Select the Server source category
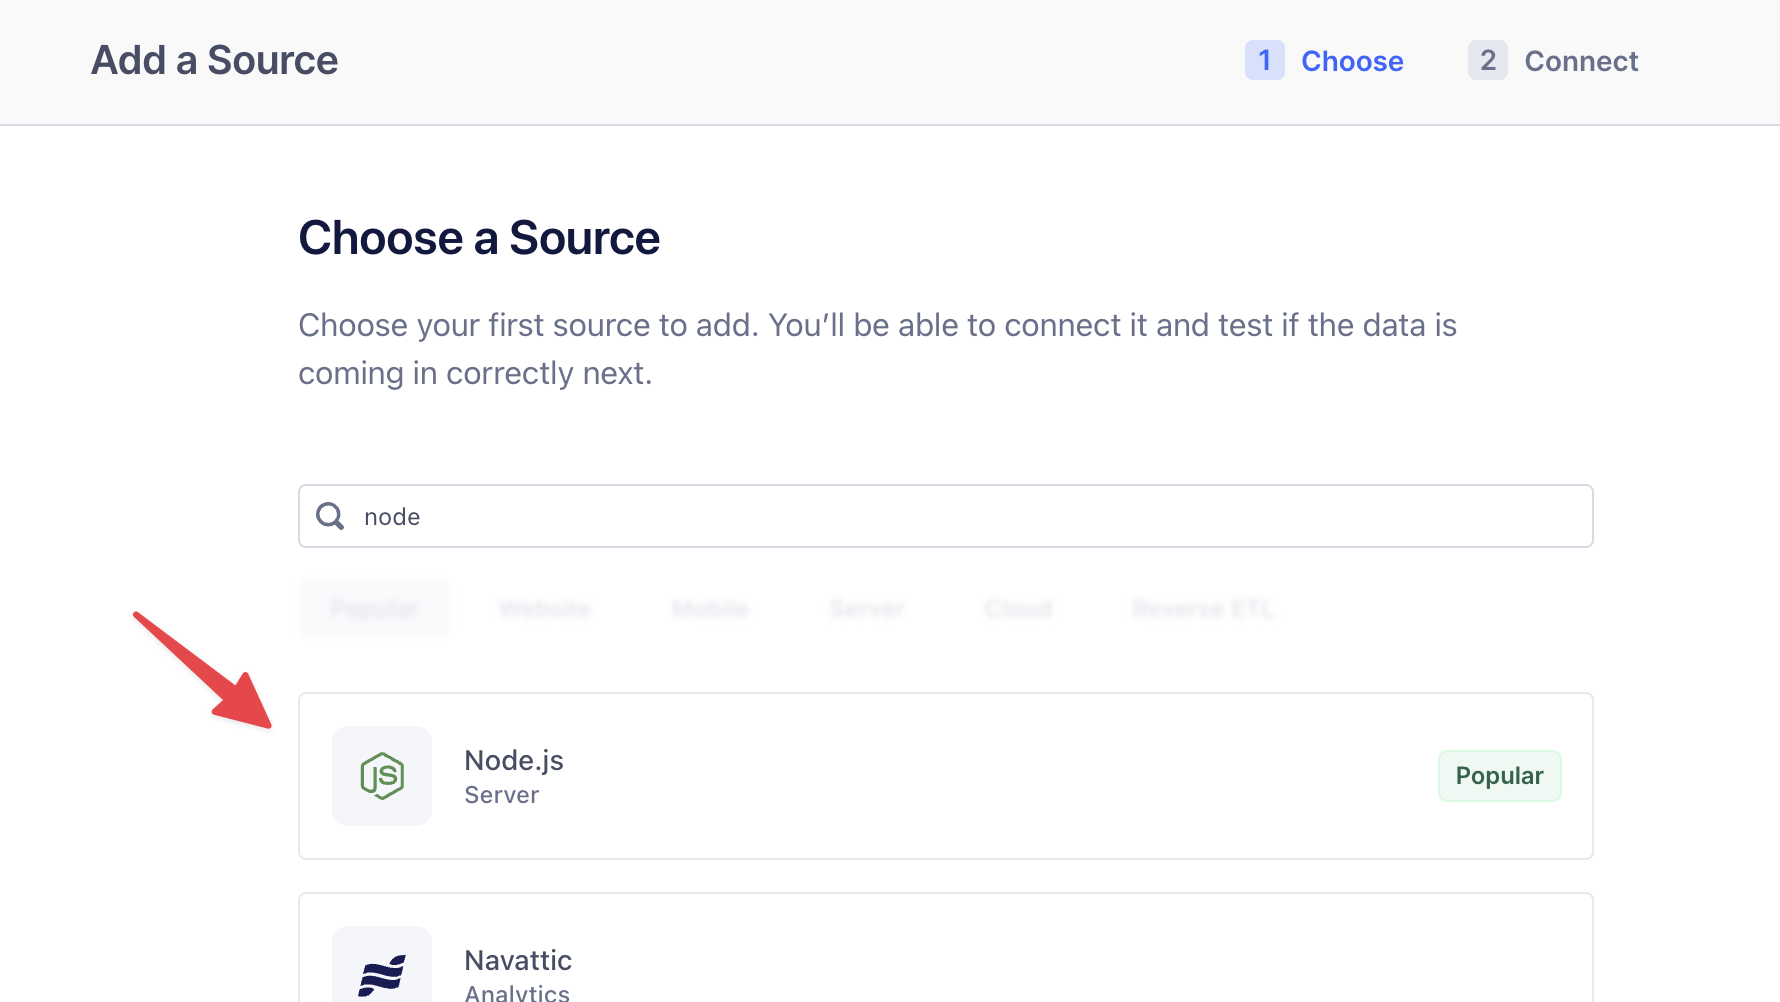 point(866,608)
